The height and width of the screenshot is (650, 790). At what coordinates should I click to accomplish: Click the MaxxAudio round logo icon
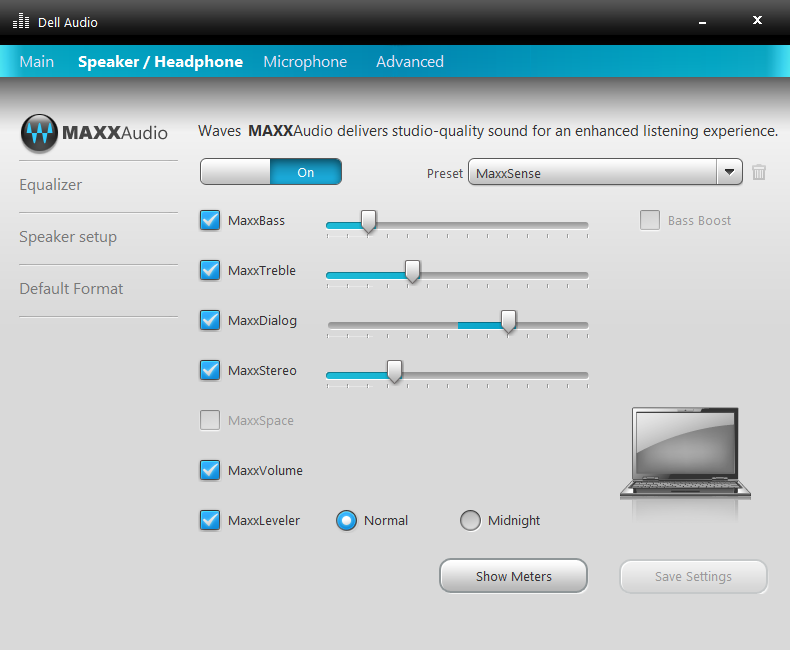39,134
